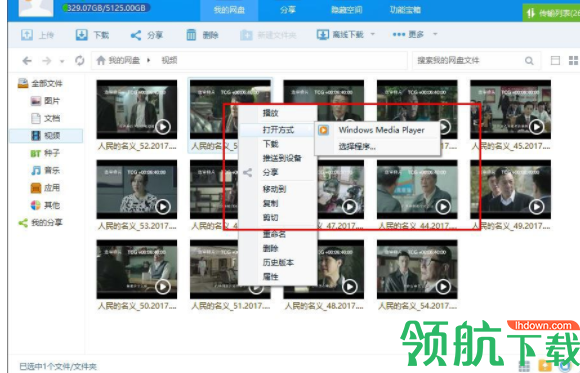Choose 历史版本 in the context menu
580x373 pixels.
tap(277, 262)
